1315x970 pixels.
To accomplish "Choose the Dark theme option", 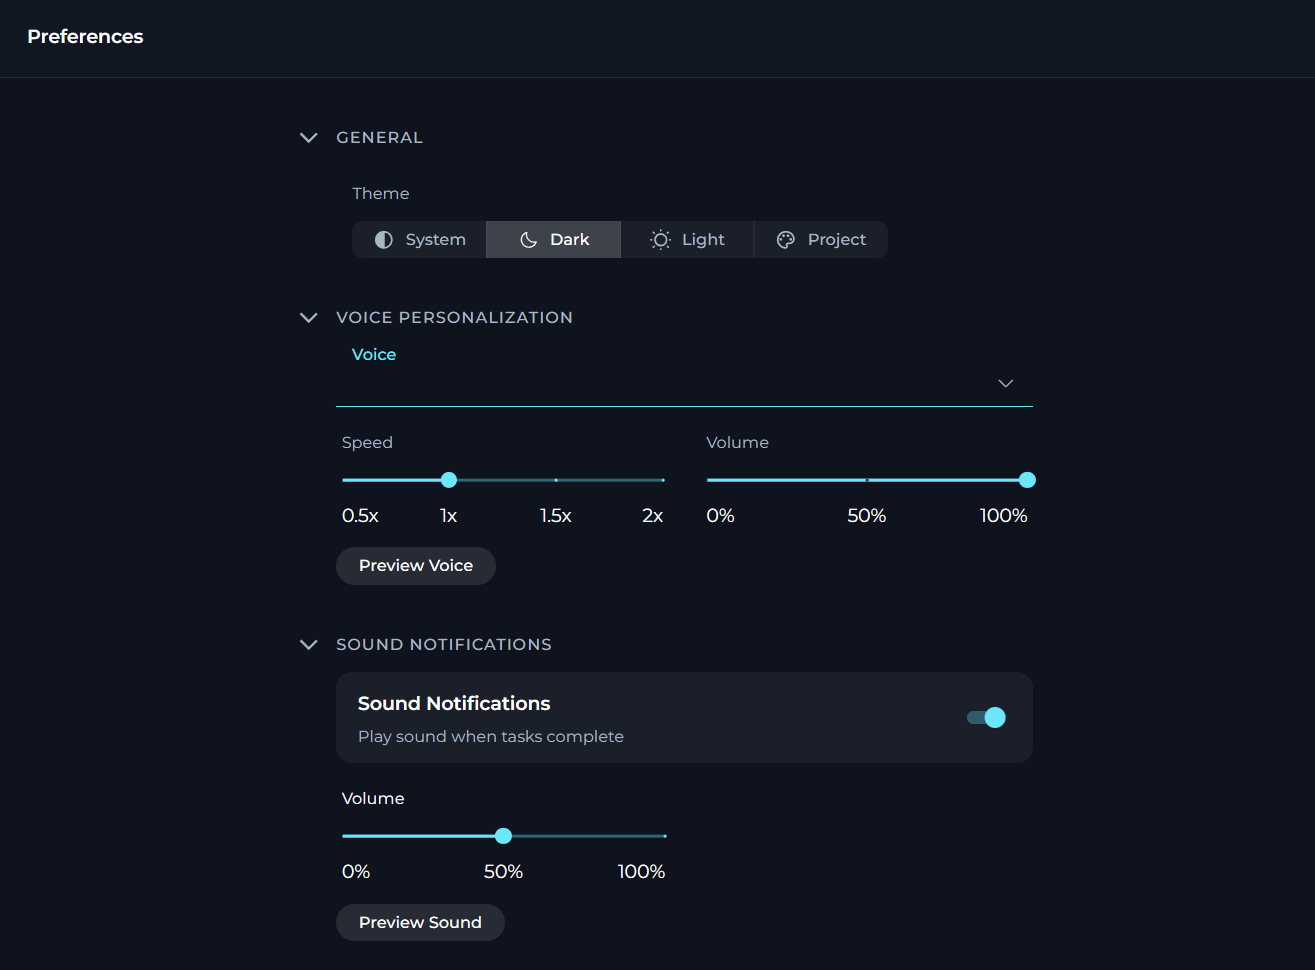I will (x=553, y=240).
